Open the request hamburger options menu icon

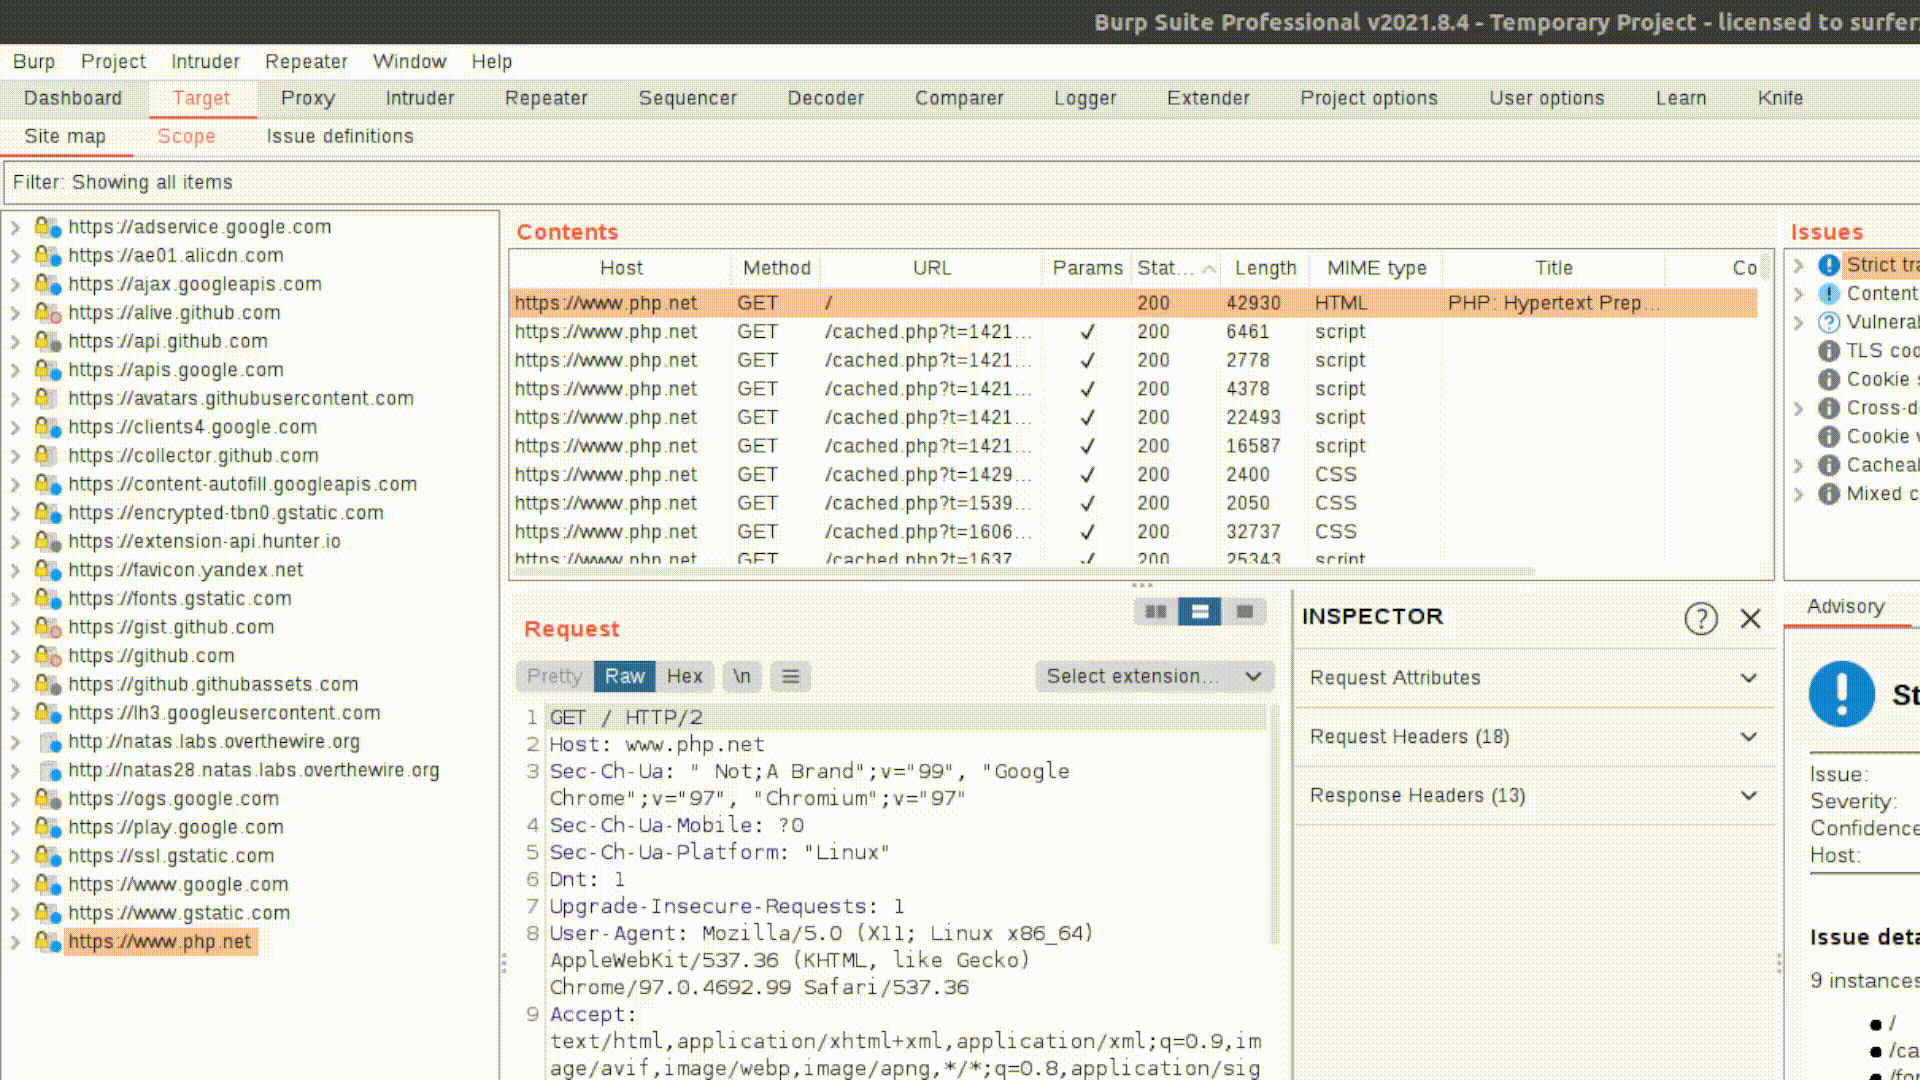pos(790,677)
